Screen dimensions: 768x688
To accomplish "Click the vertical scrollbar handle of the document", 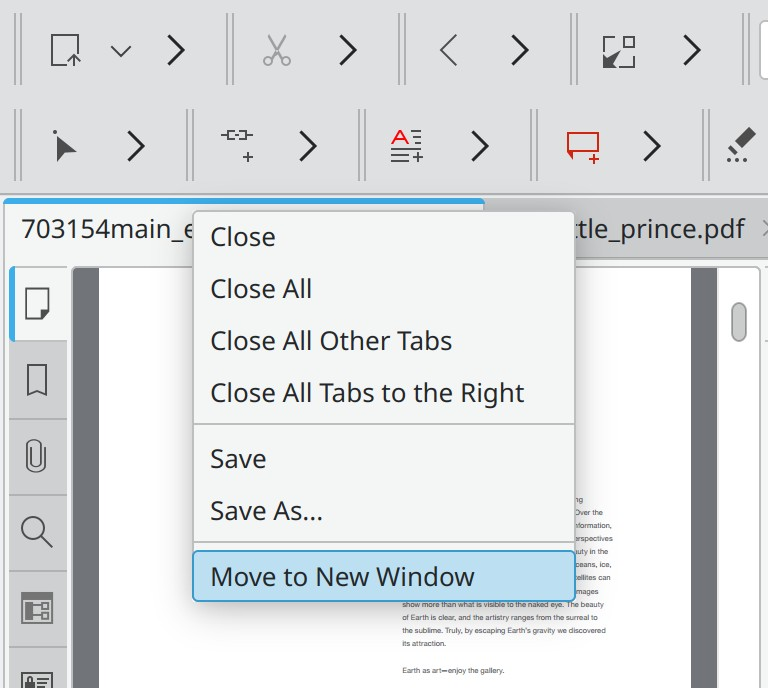I will coord(739,322).
